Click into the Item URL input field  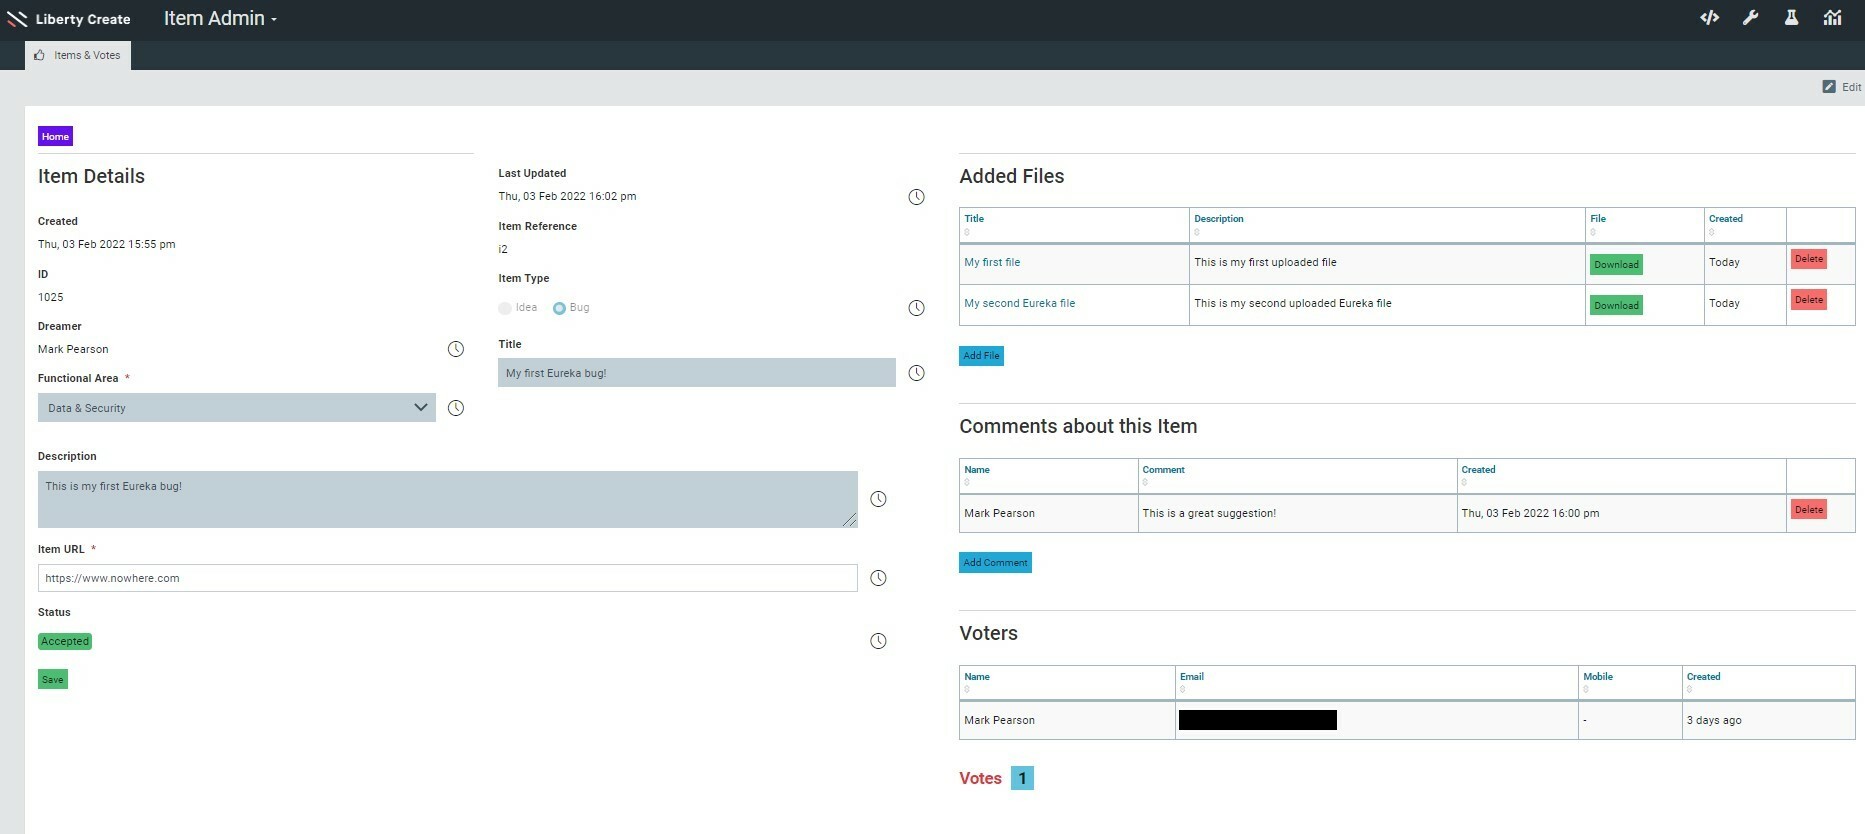447,578
